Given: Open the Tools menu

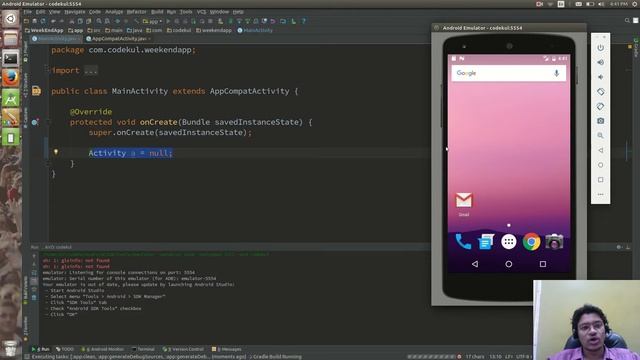Looking at the screenshot, I should click(x=186, y=12).
